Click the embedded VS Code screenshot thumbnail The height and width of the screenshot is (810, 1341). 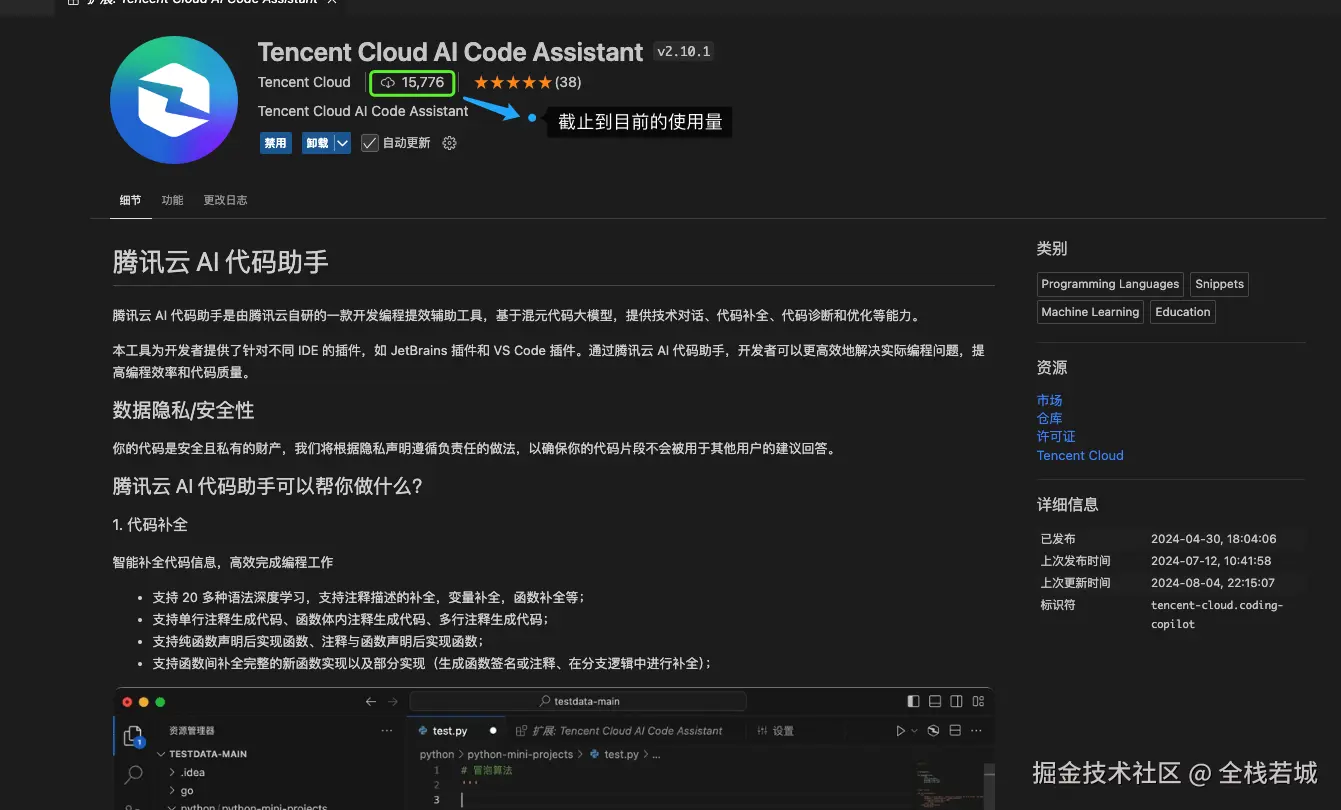coord(554,749)
